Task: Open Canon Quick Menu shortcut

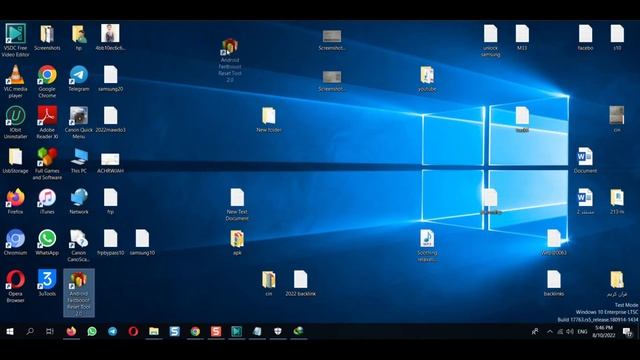Action: point(79,122)
